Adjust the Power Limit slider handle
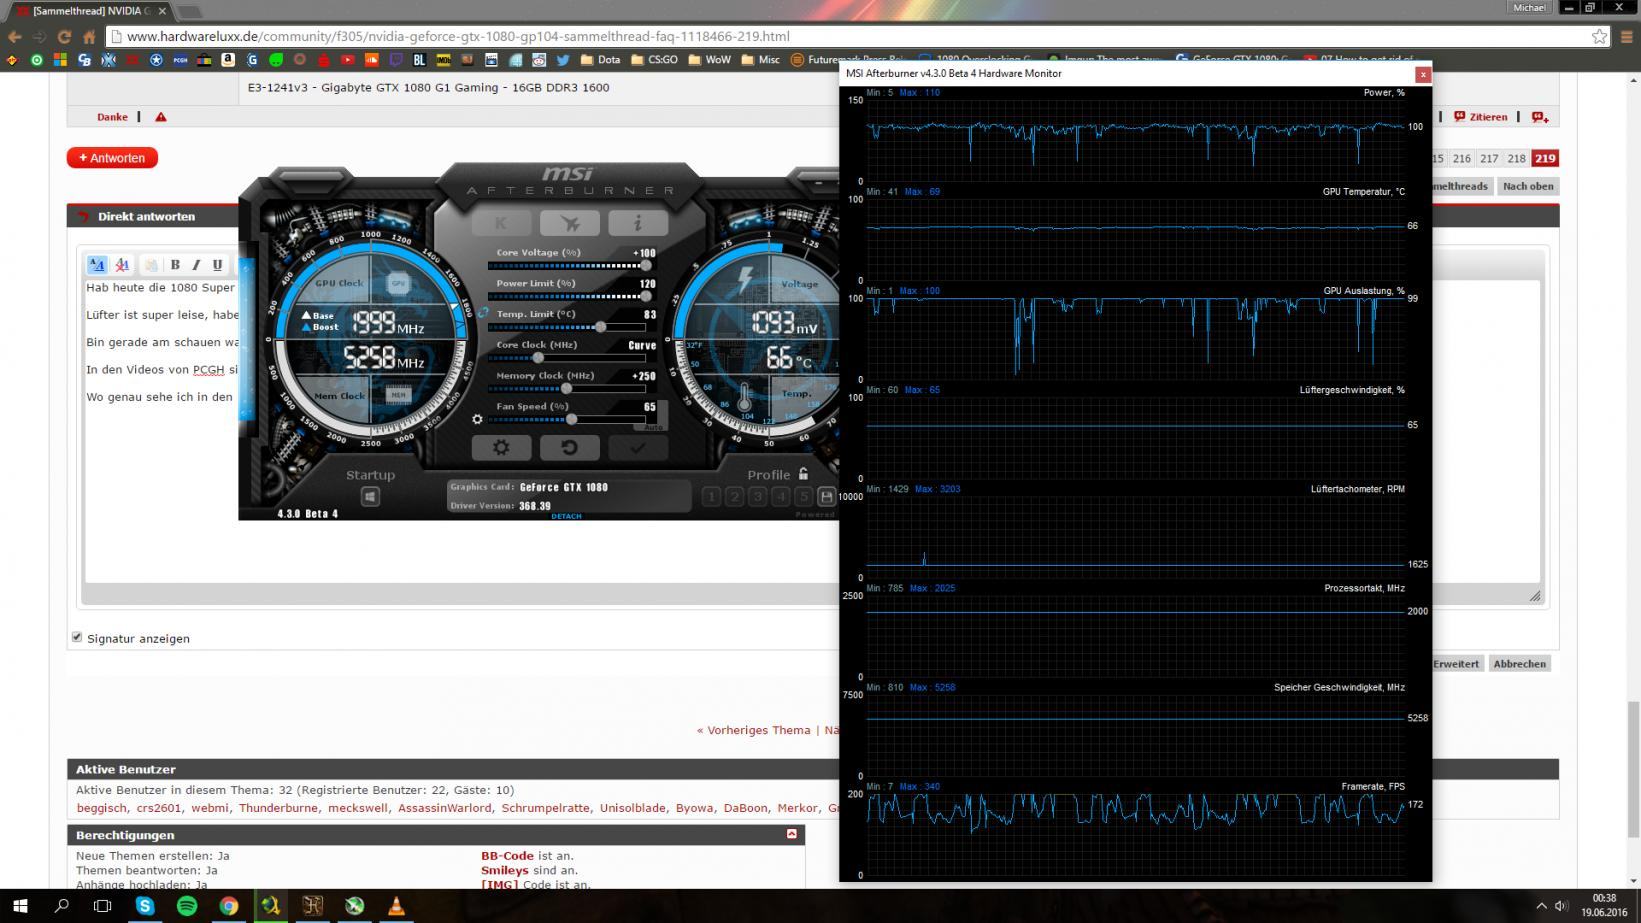The image size is (1641, 923). point(646,296)
